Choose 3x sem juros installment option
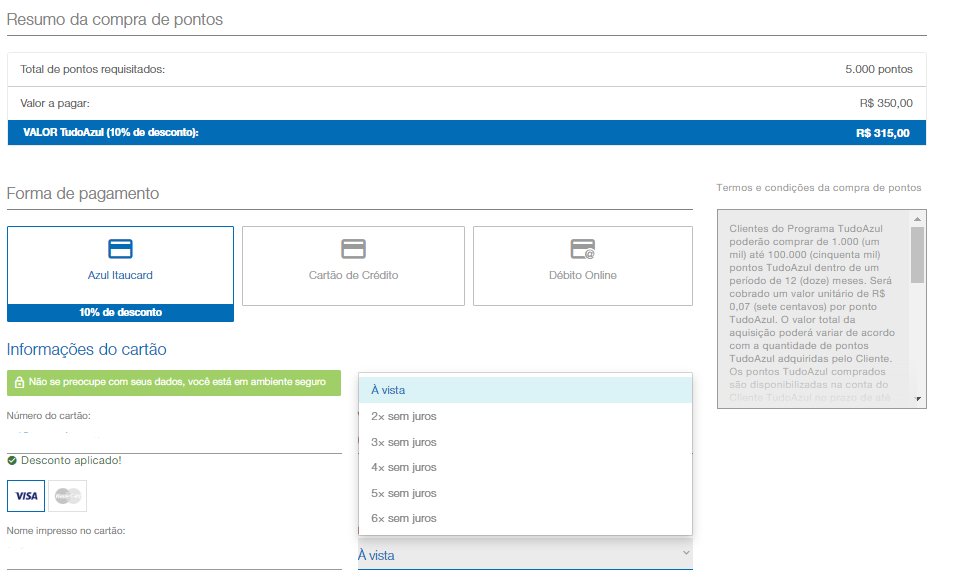This screenshot has height=578, width=953. [x=525, y=442]
